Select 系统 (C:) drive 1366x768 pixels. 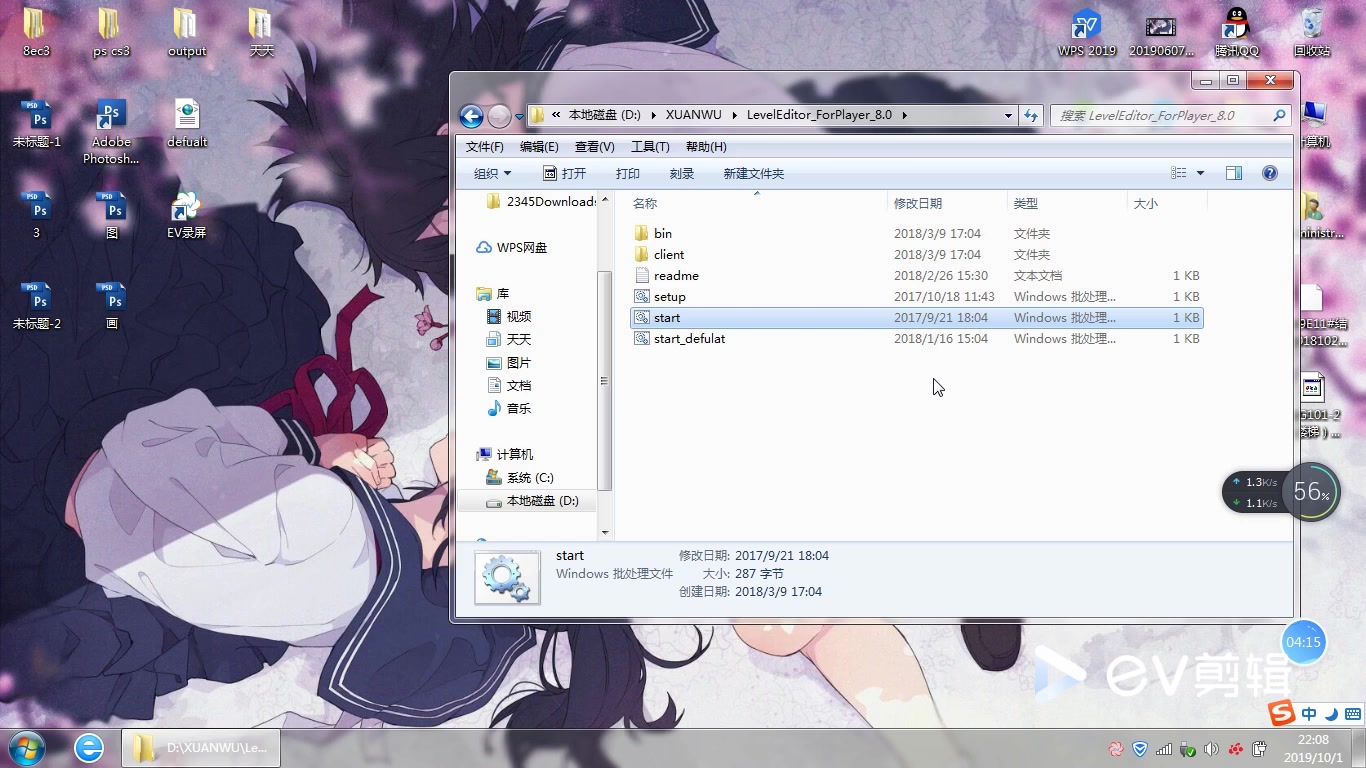tap(519, 478)
